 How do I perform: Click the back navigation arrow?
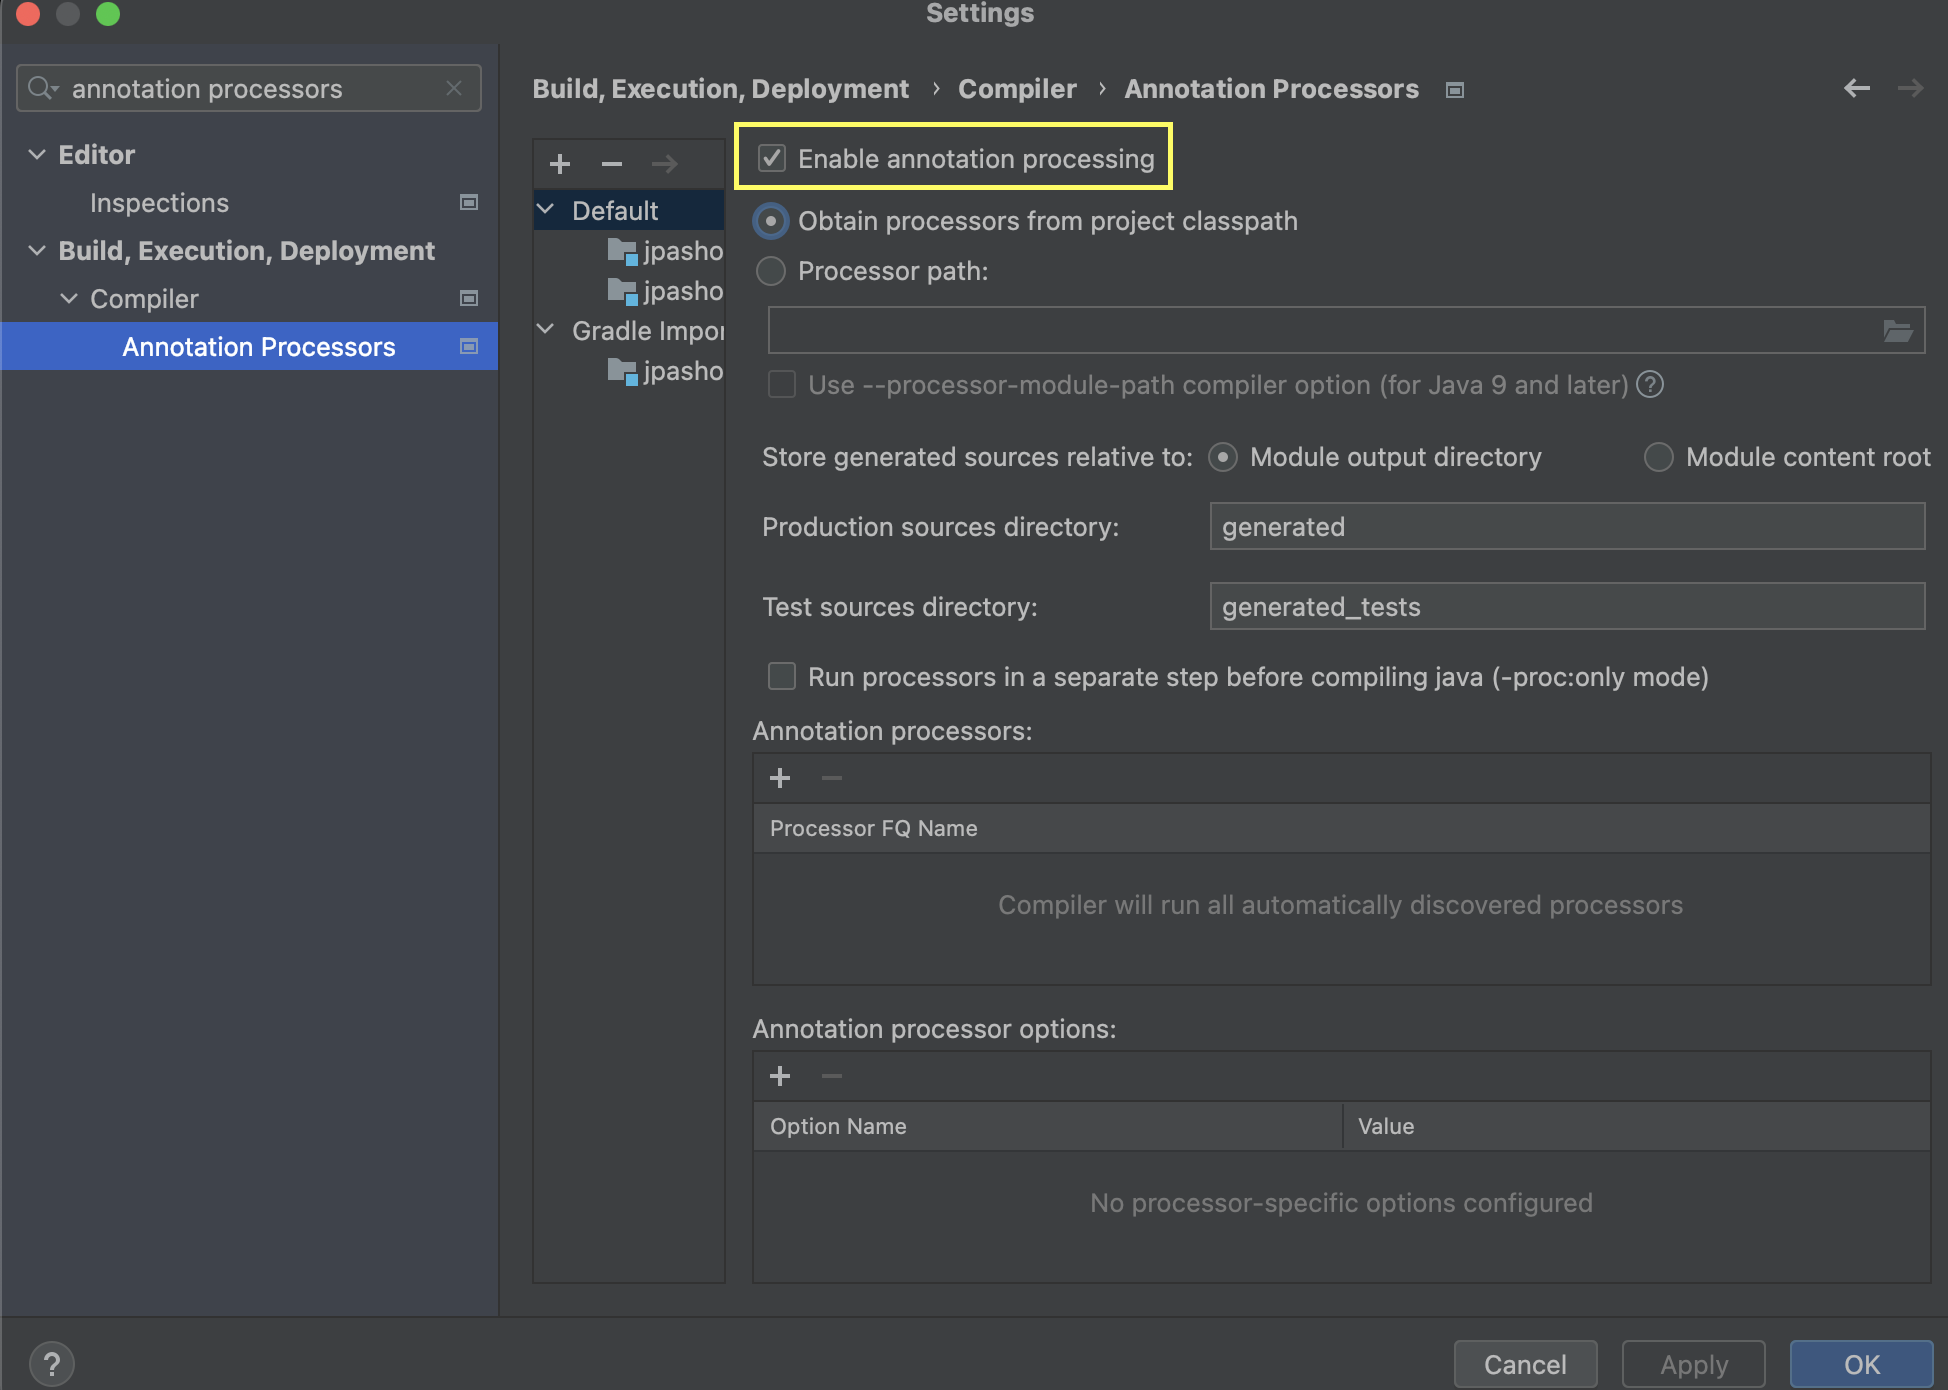pos(1856,88)
